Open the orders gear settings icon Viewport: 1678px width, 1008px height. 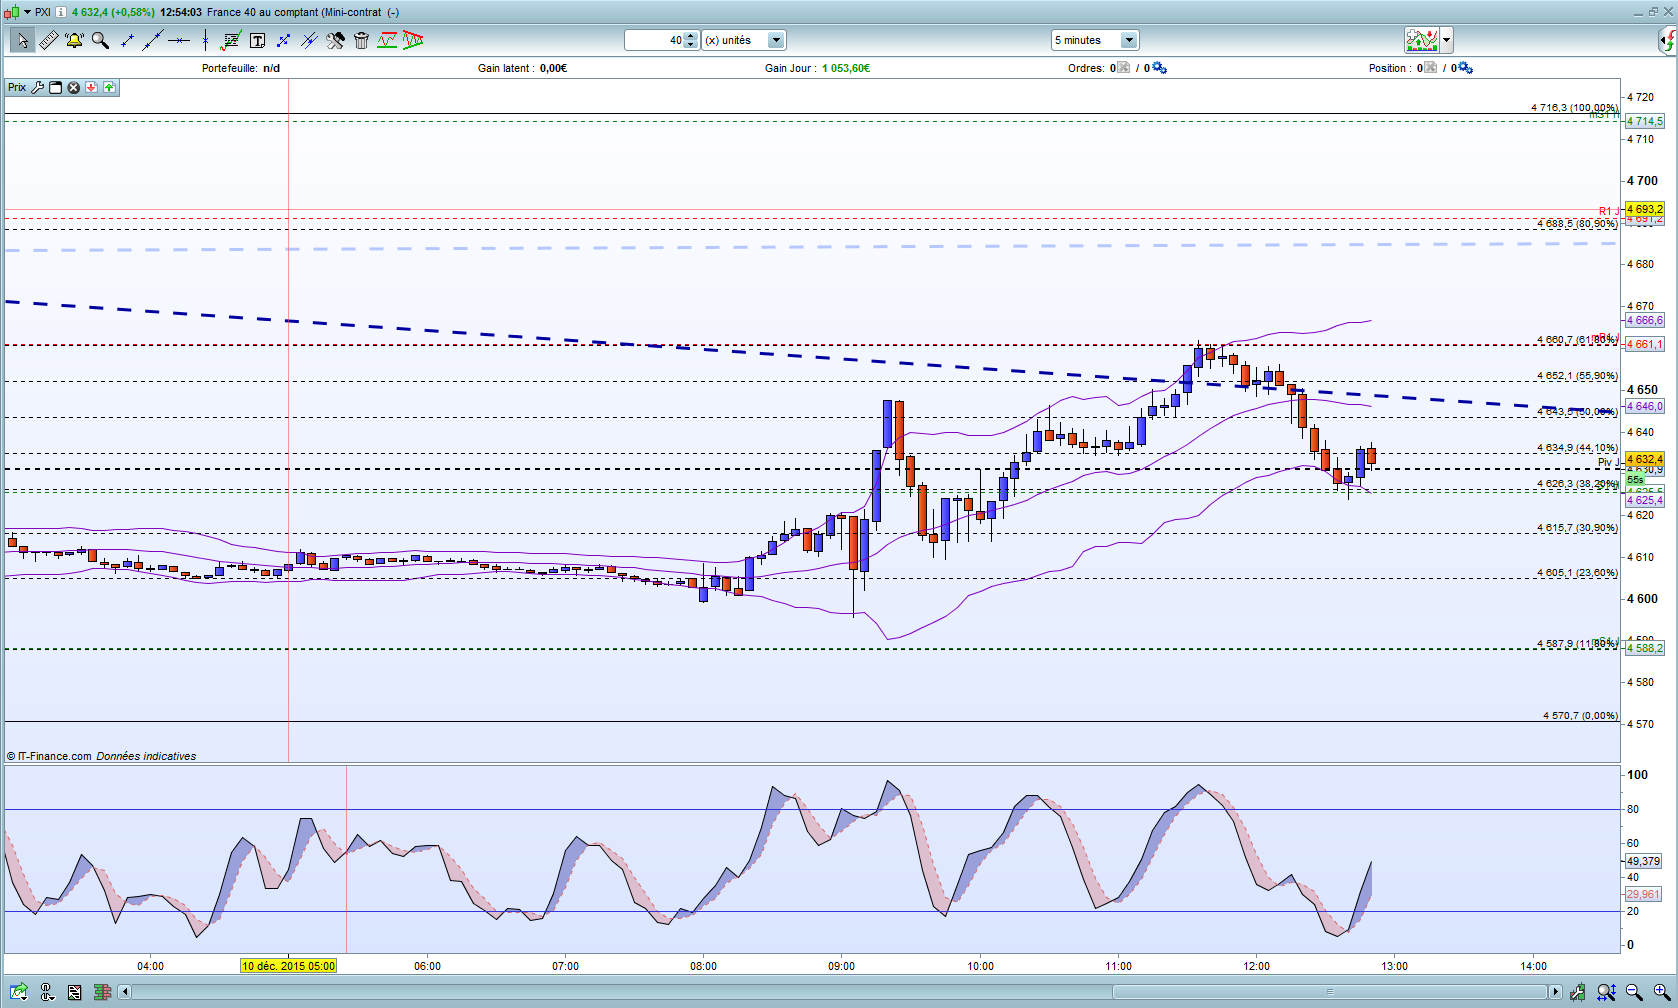tap(1159, 68)
